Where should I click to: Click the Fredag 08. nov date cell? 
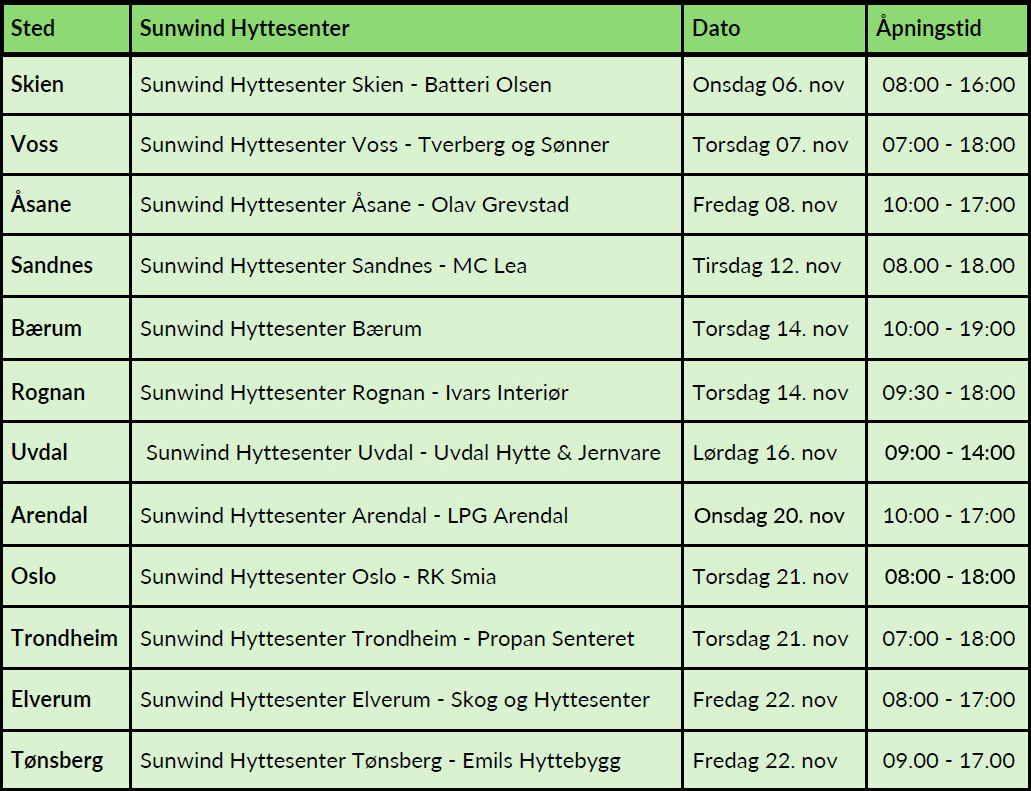pos(775,204)
